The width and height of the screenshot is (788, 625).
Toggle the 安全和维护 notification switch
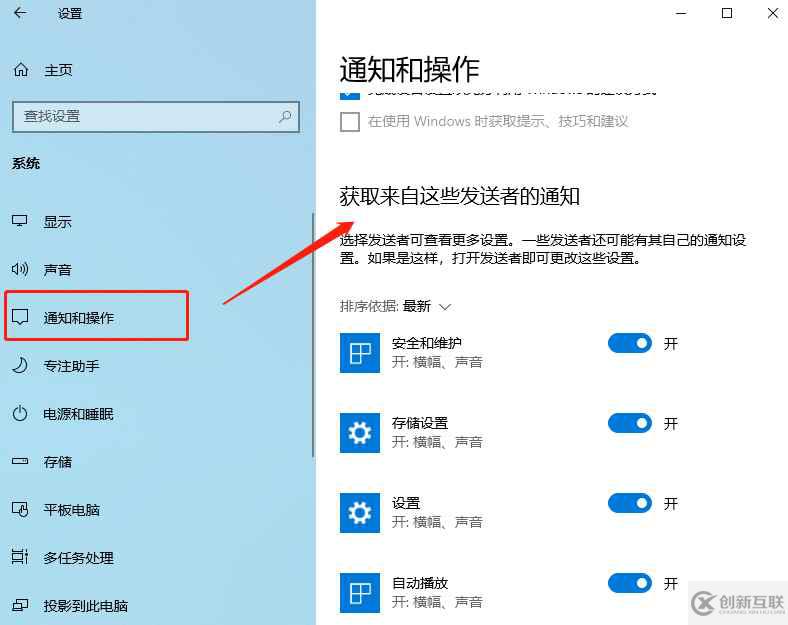point(630,344)
